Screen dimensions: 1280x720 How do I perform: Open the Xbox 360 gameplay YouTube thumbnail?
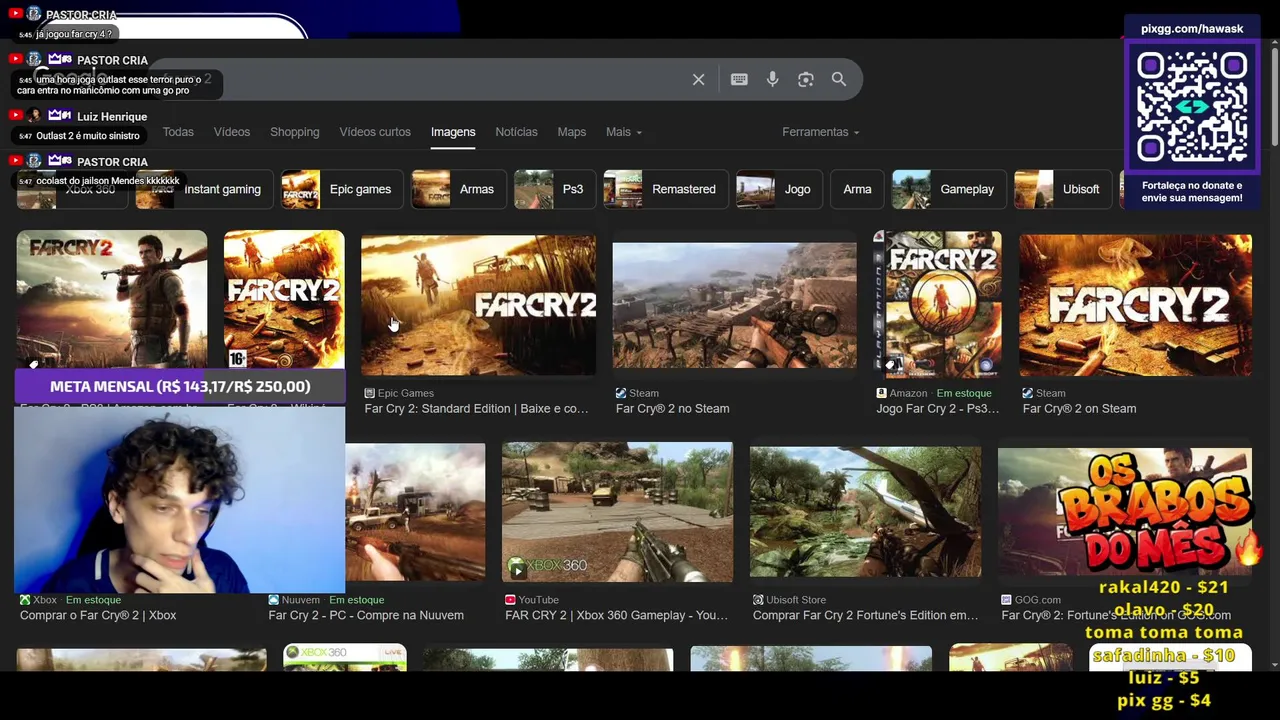coord(617,512)
